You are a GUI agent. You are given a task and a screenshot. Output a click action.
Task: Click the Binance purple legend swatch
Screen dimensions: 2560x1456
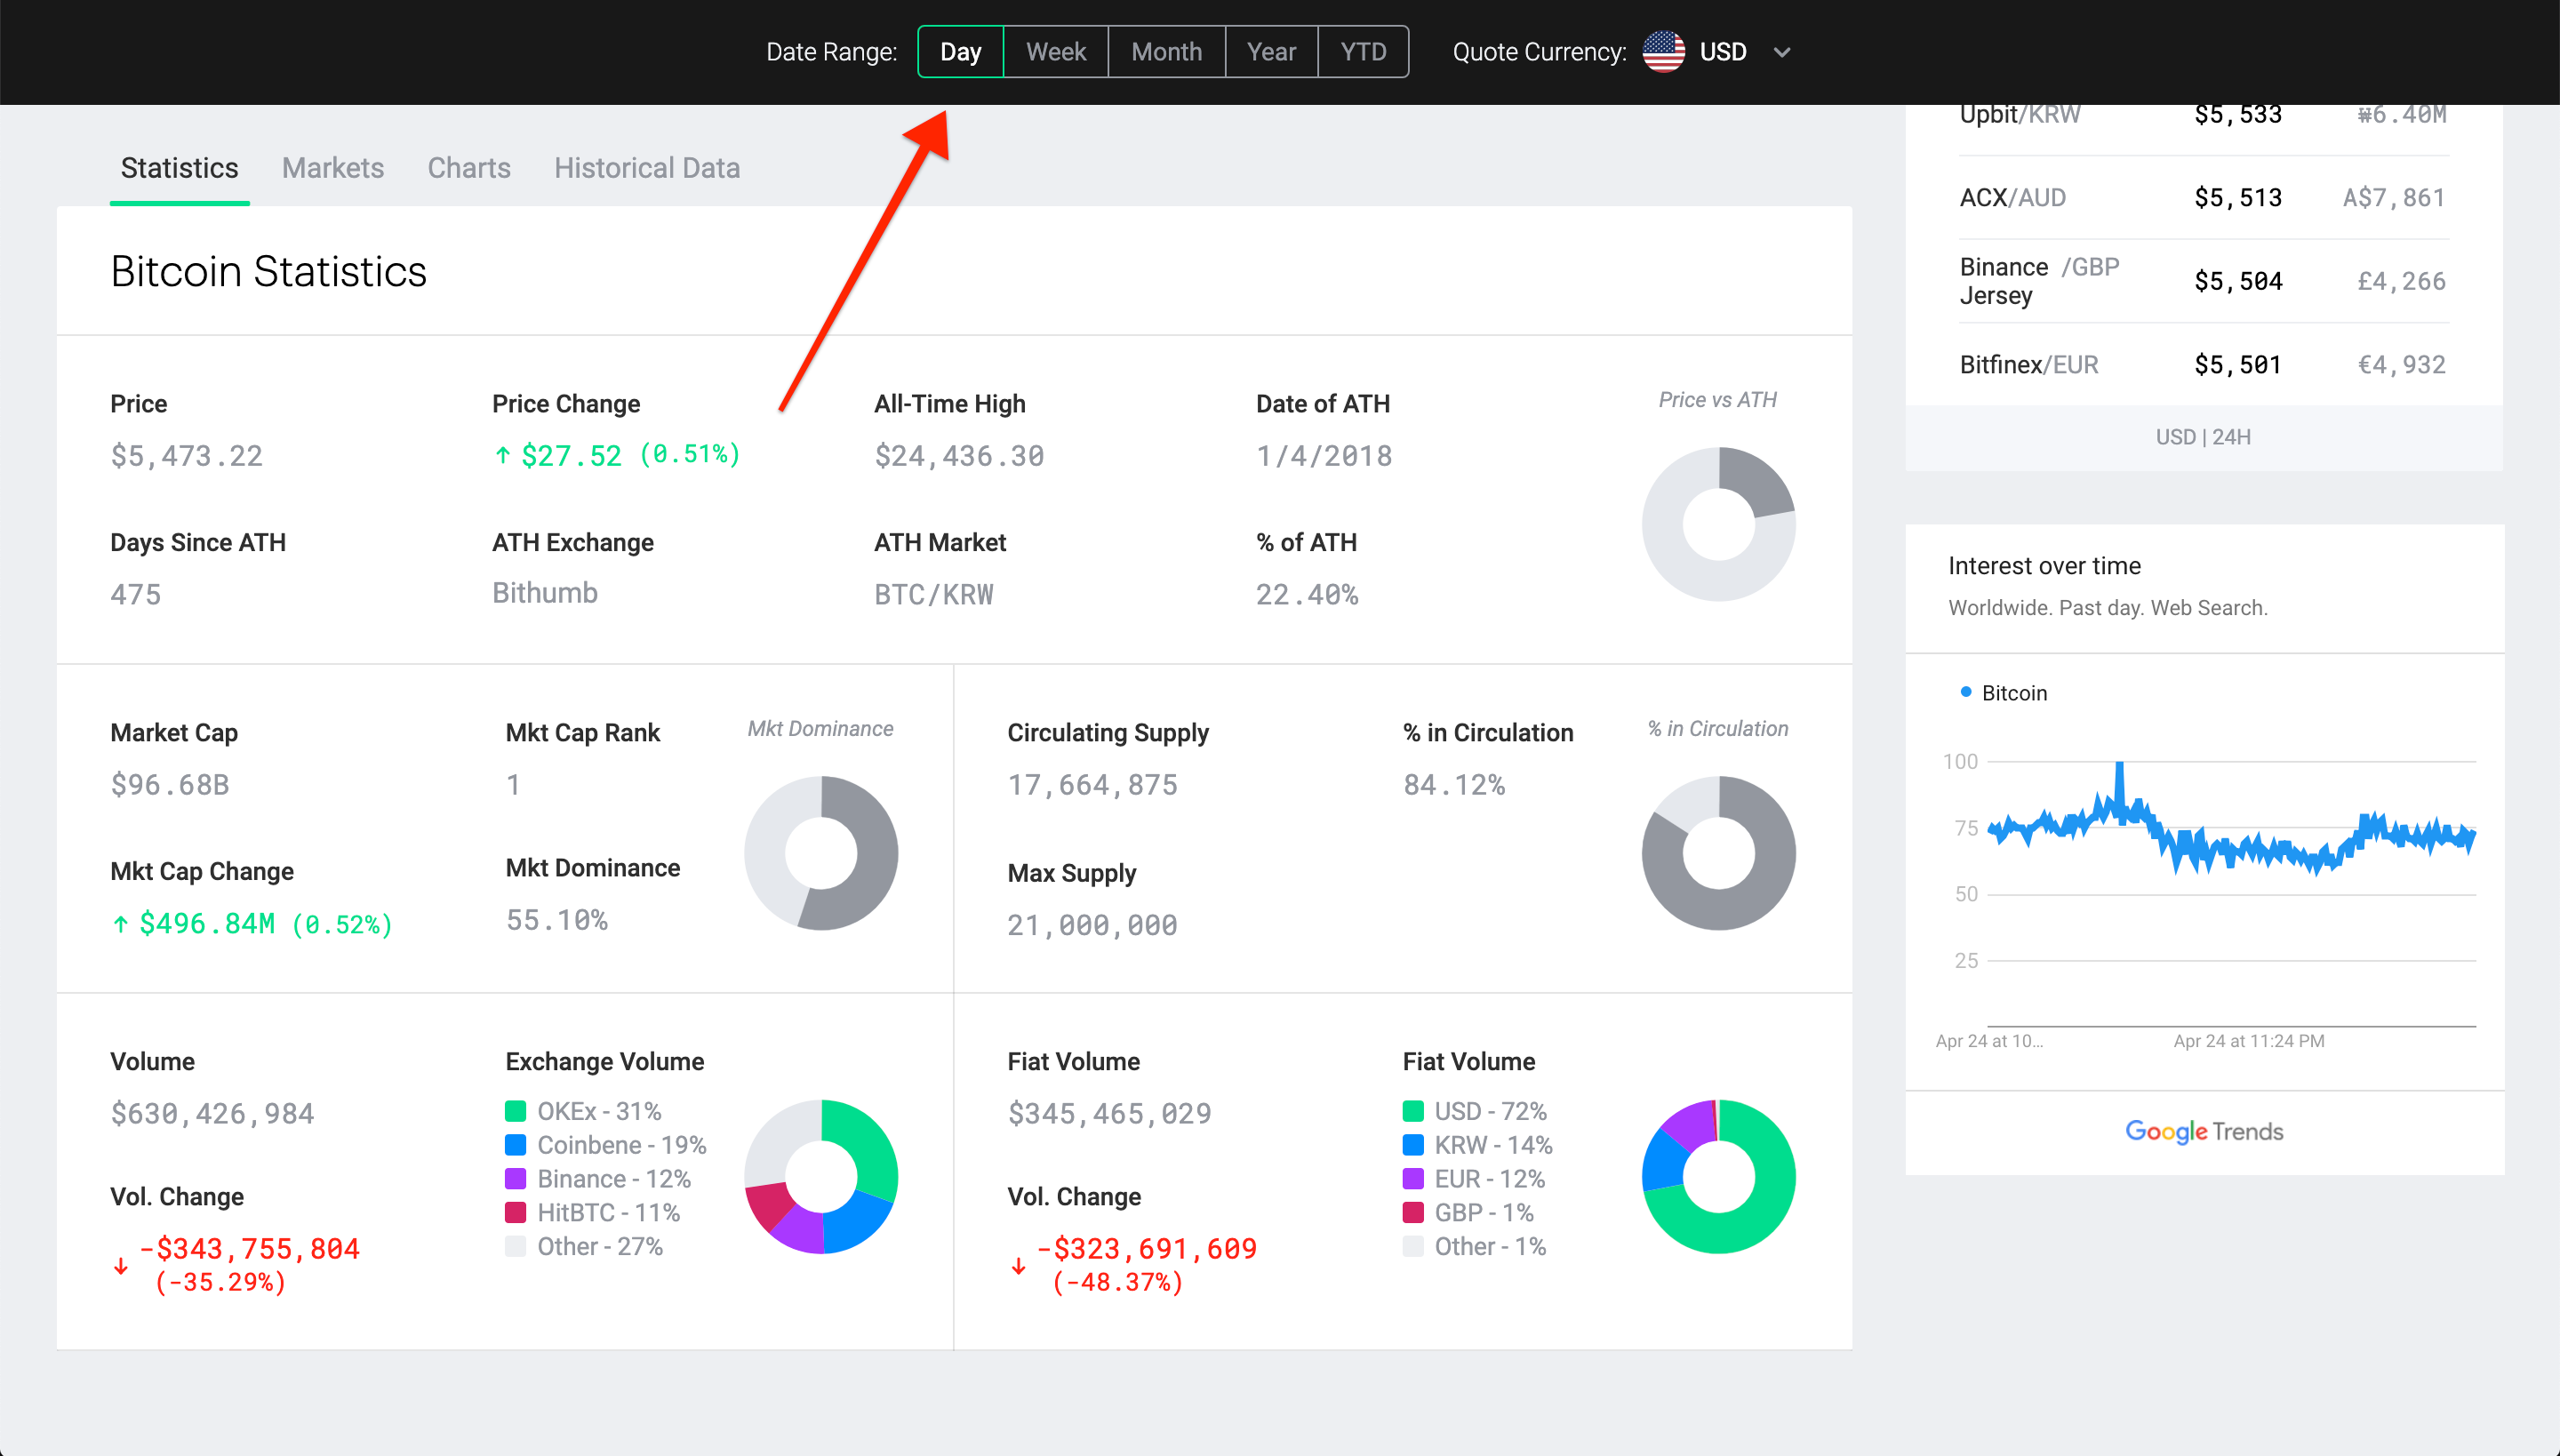(x=516, y=1179)
